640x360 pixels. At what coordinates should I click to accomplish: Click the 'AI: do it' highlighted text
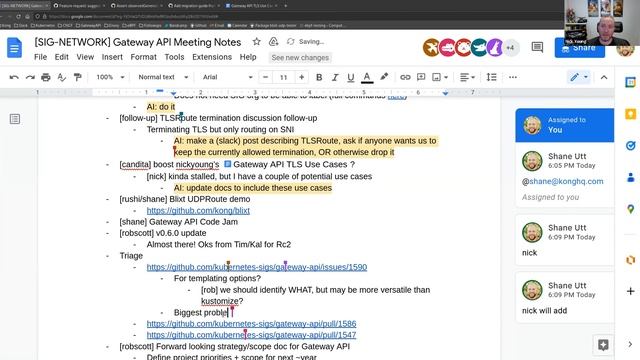[161, 107]
